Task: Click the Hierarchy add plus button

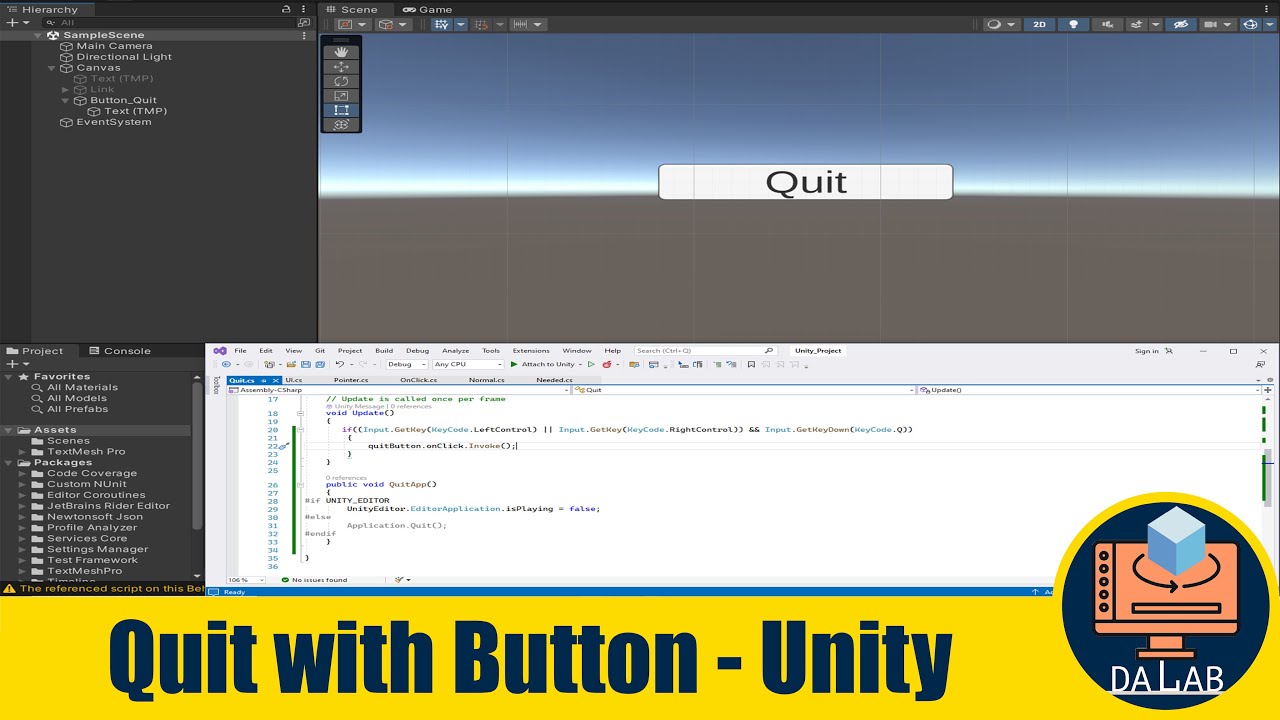Action: coord(11,22)
